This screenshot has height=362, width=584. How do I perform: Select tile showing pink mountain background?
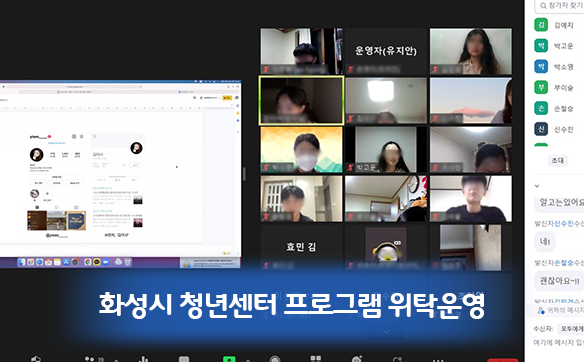coord(470,101)
